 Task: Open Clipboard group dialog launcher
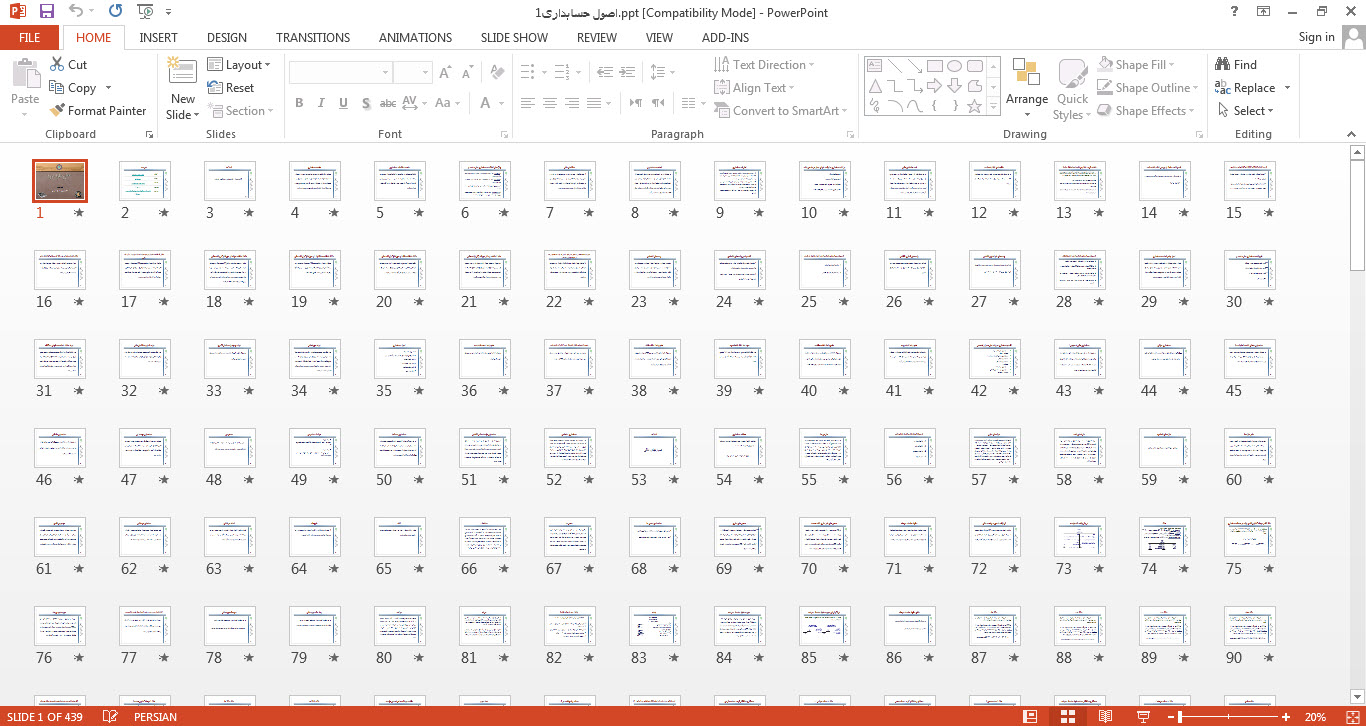pyautogui.click(x=150, y=134)
